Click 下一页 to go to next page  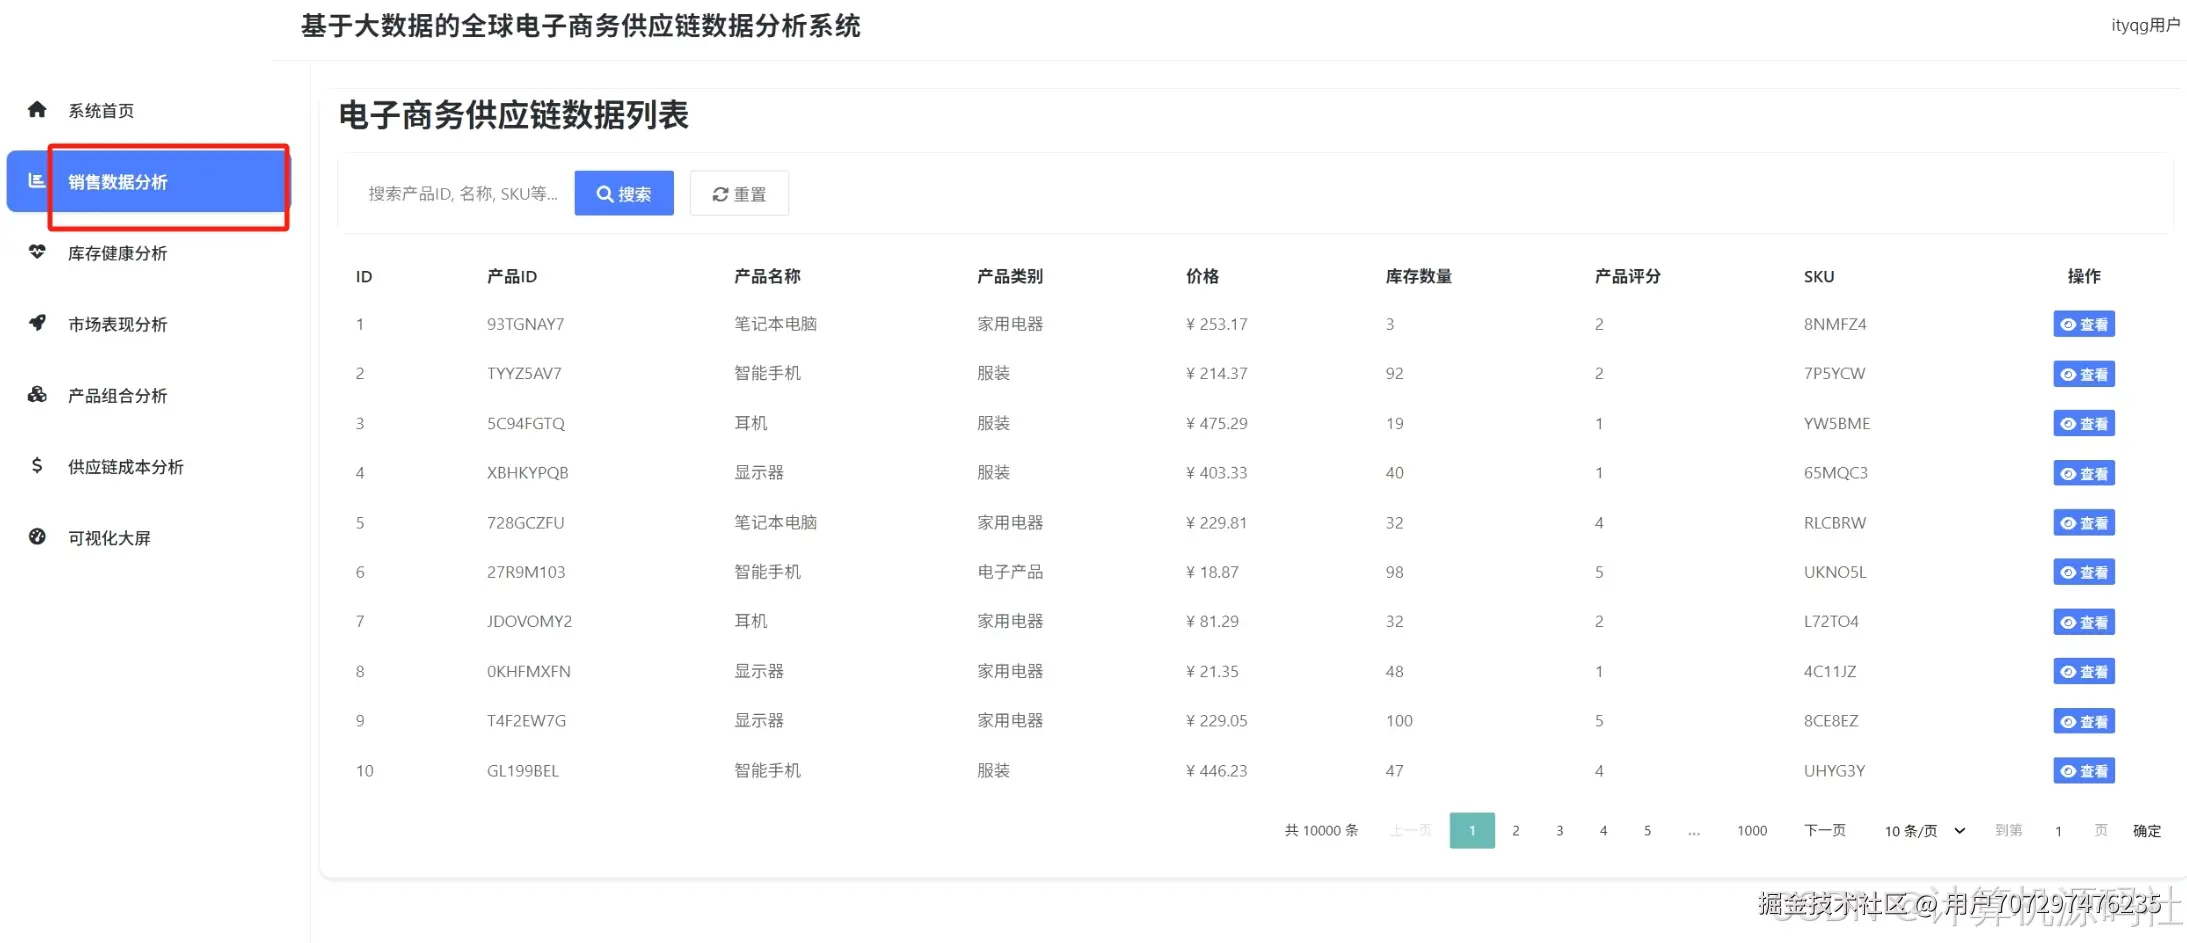[x=1825, y=830]
